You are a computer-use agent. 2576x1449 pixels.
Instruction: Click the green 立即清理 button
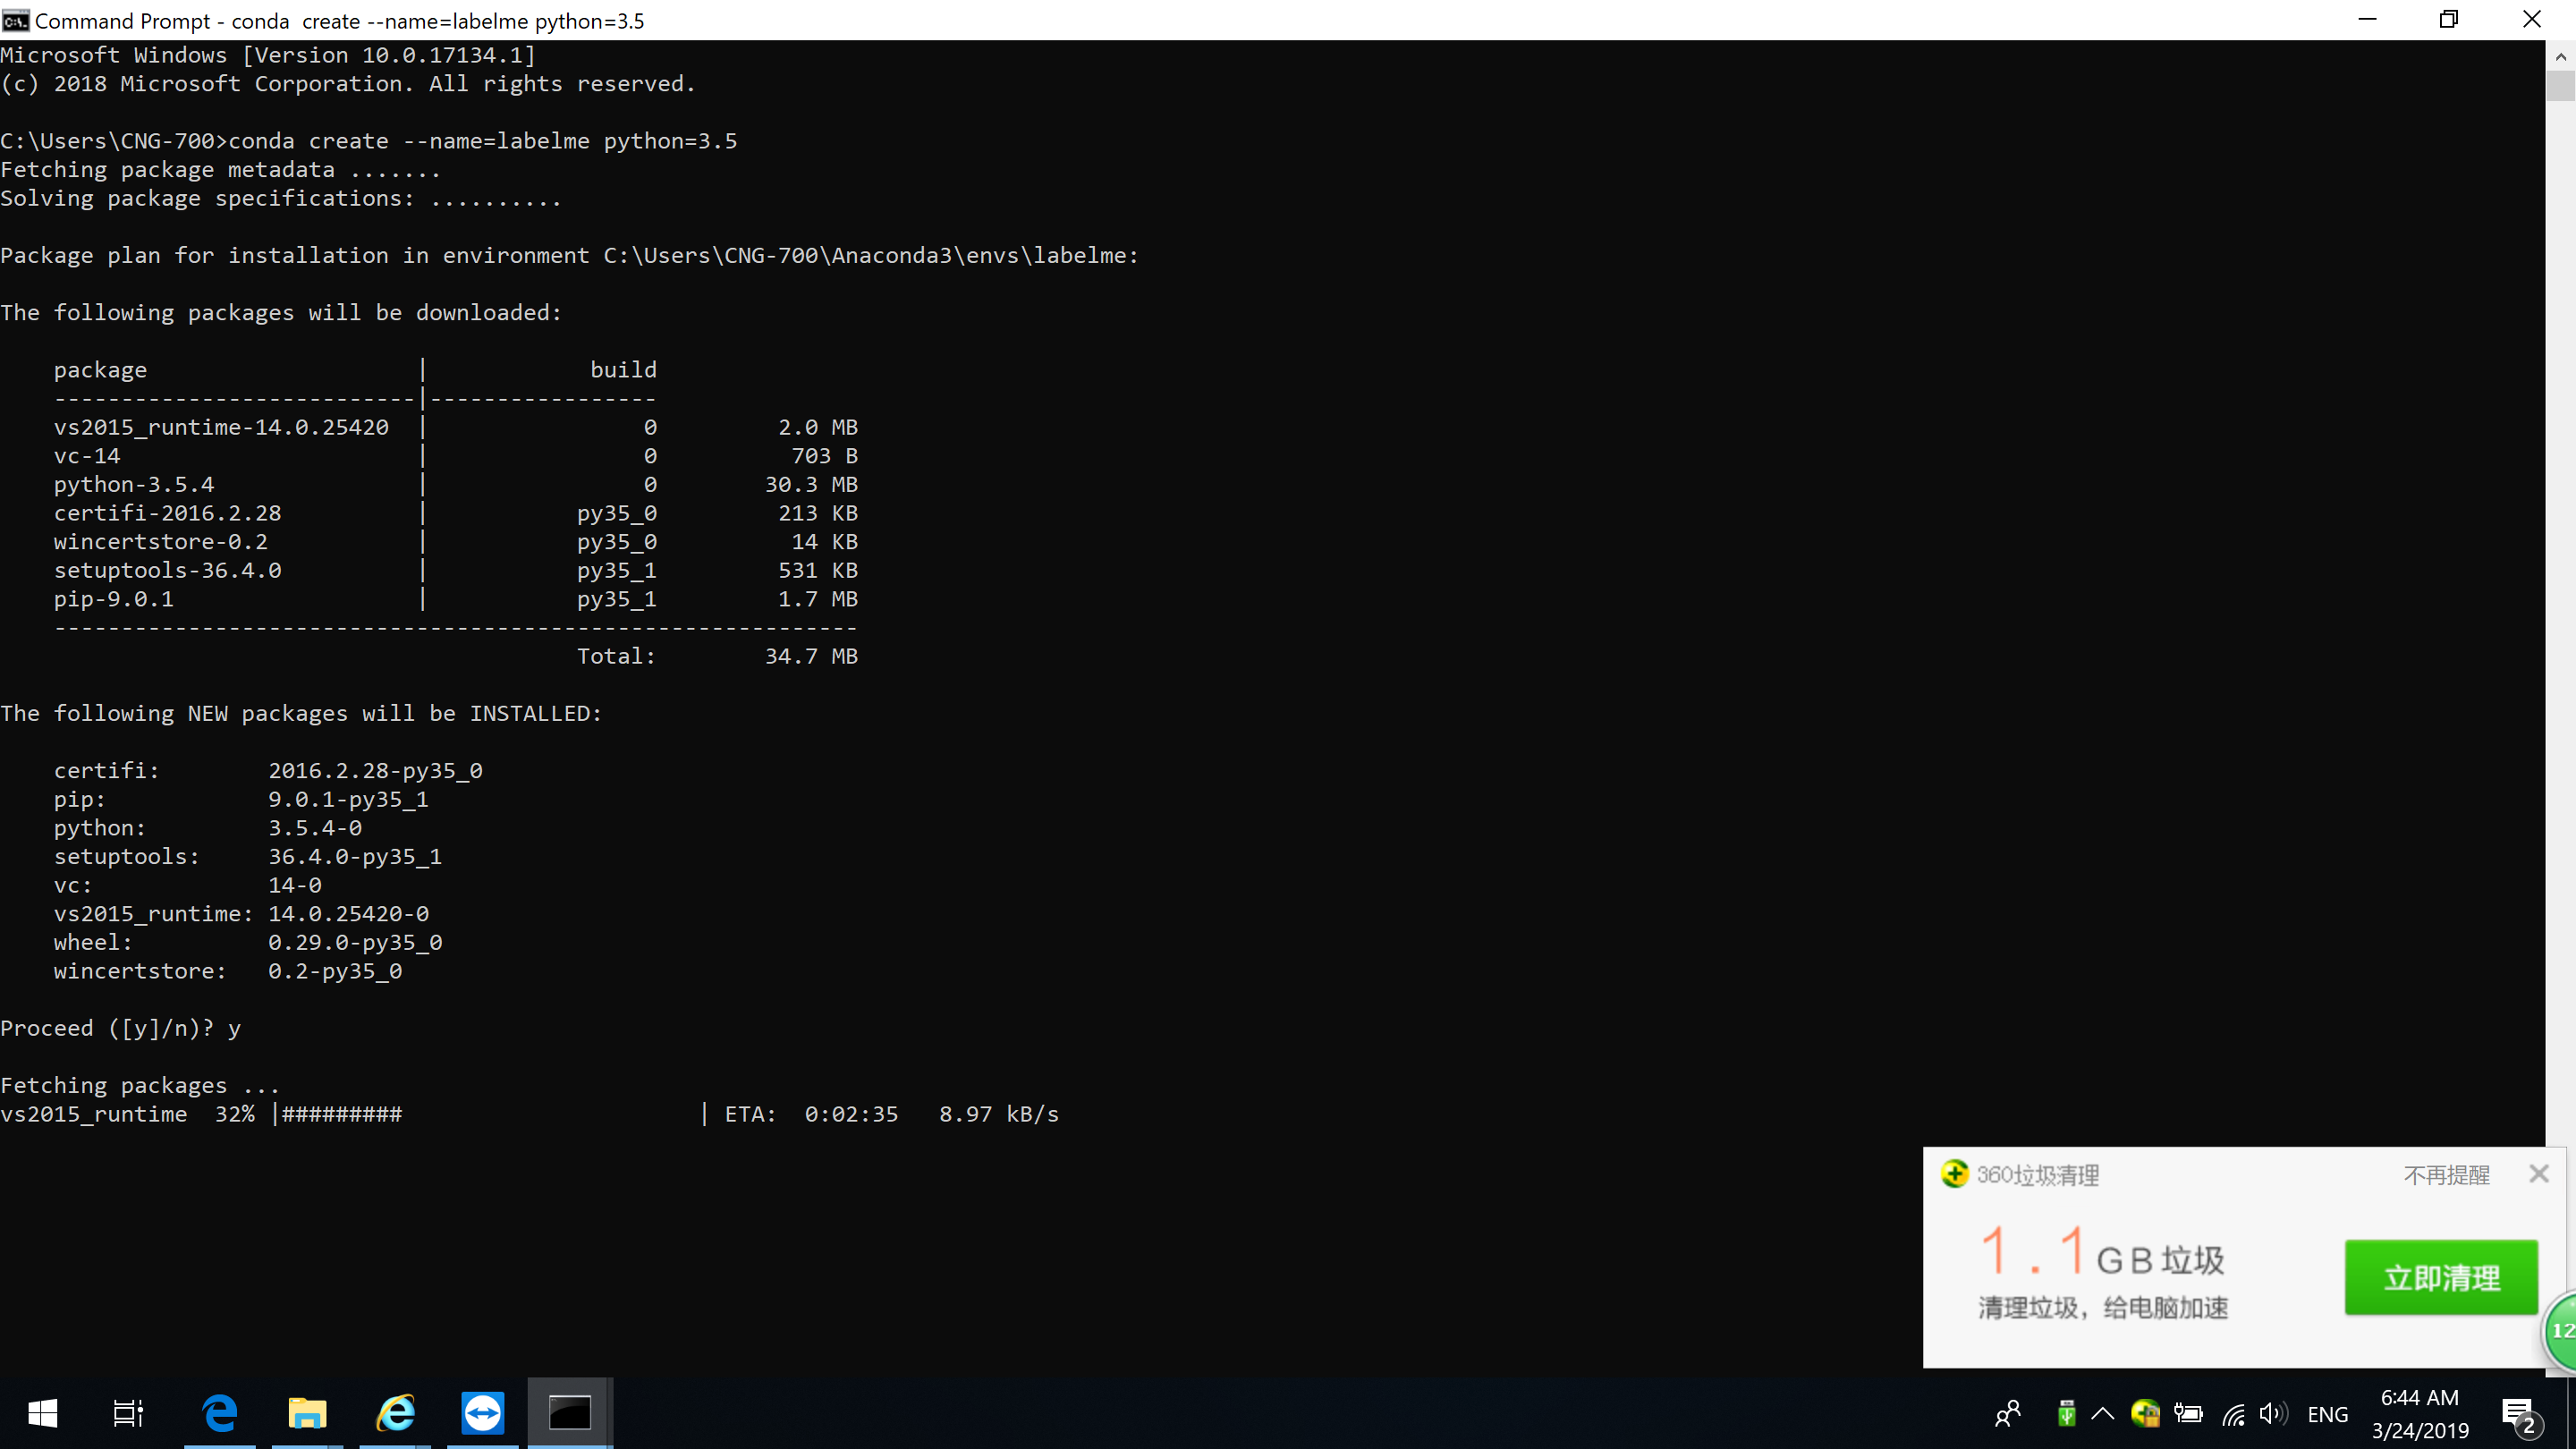click(x=2441, y=1277)
